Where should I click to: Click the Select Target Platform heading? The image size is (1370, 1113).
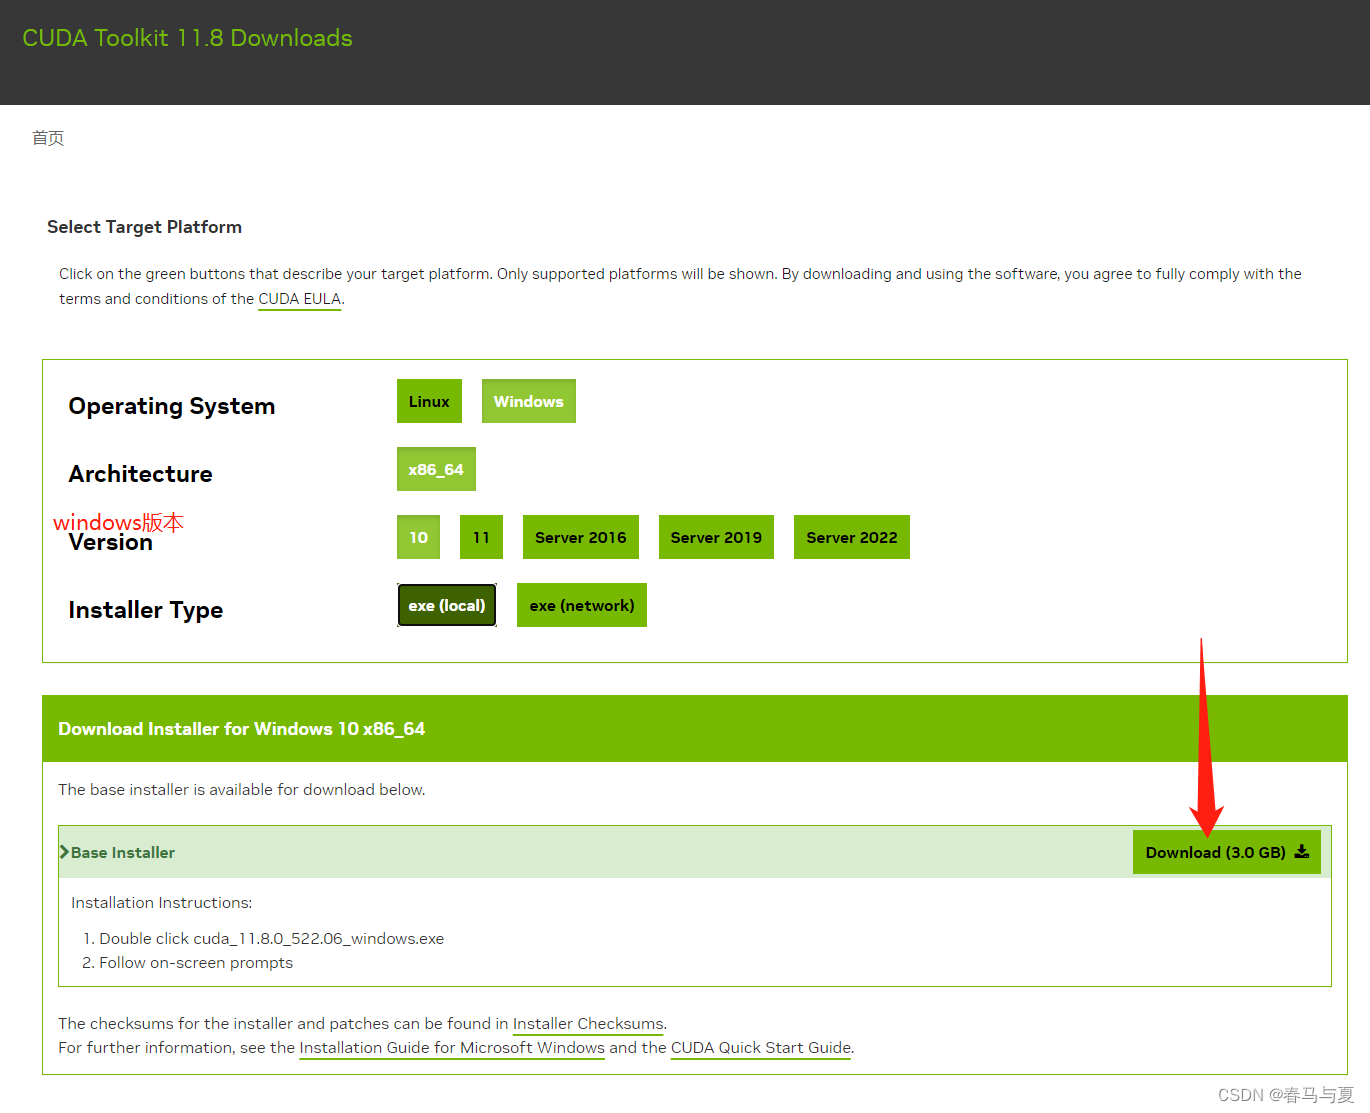click(144, 227)
